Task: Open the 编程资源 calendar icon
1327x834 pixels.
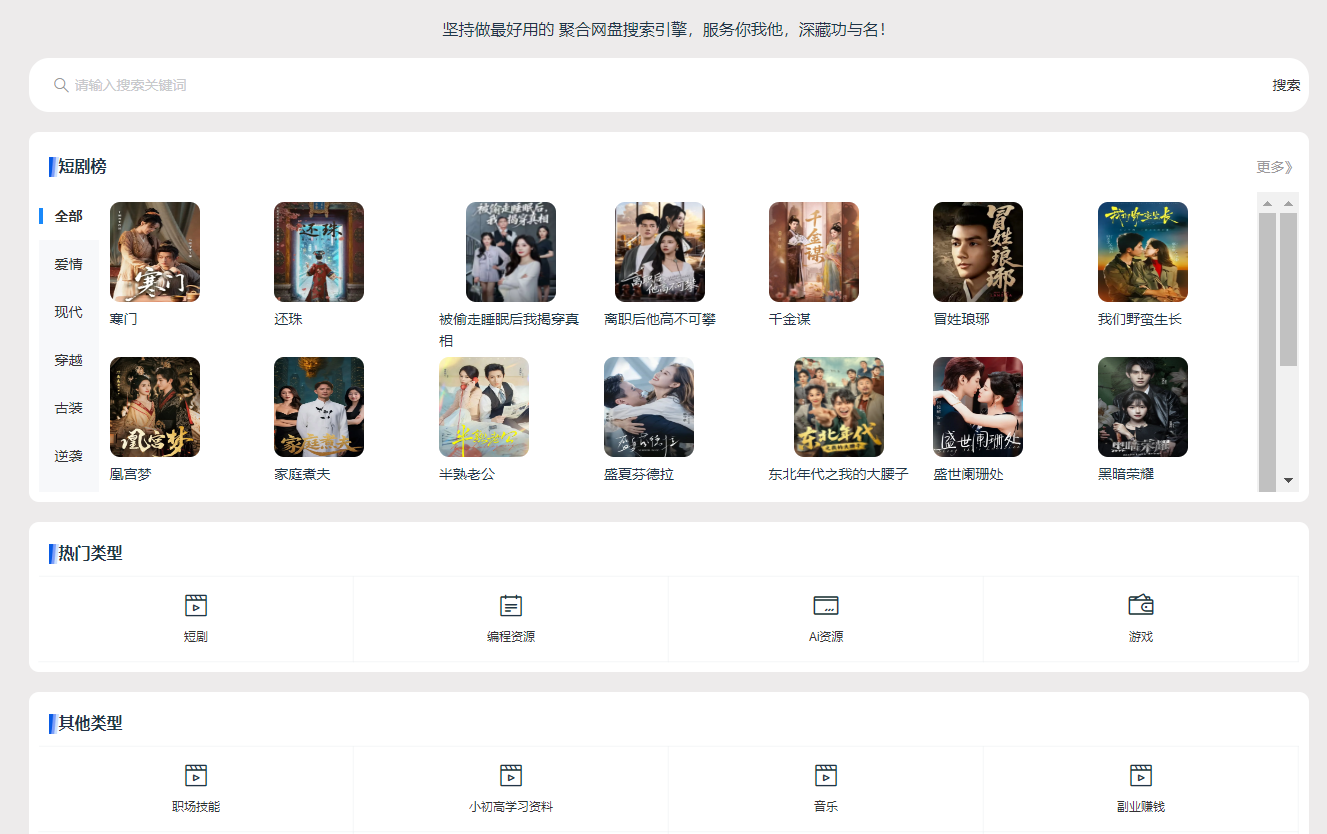Action: pos(511,605)
